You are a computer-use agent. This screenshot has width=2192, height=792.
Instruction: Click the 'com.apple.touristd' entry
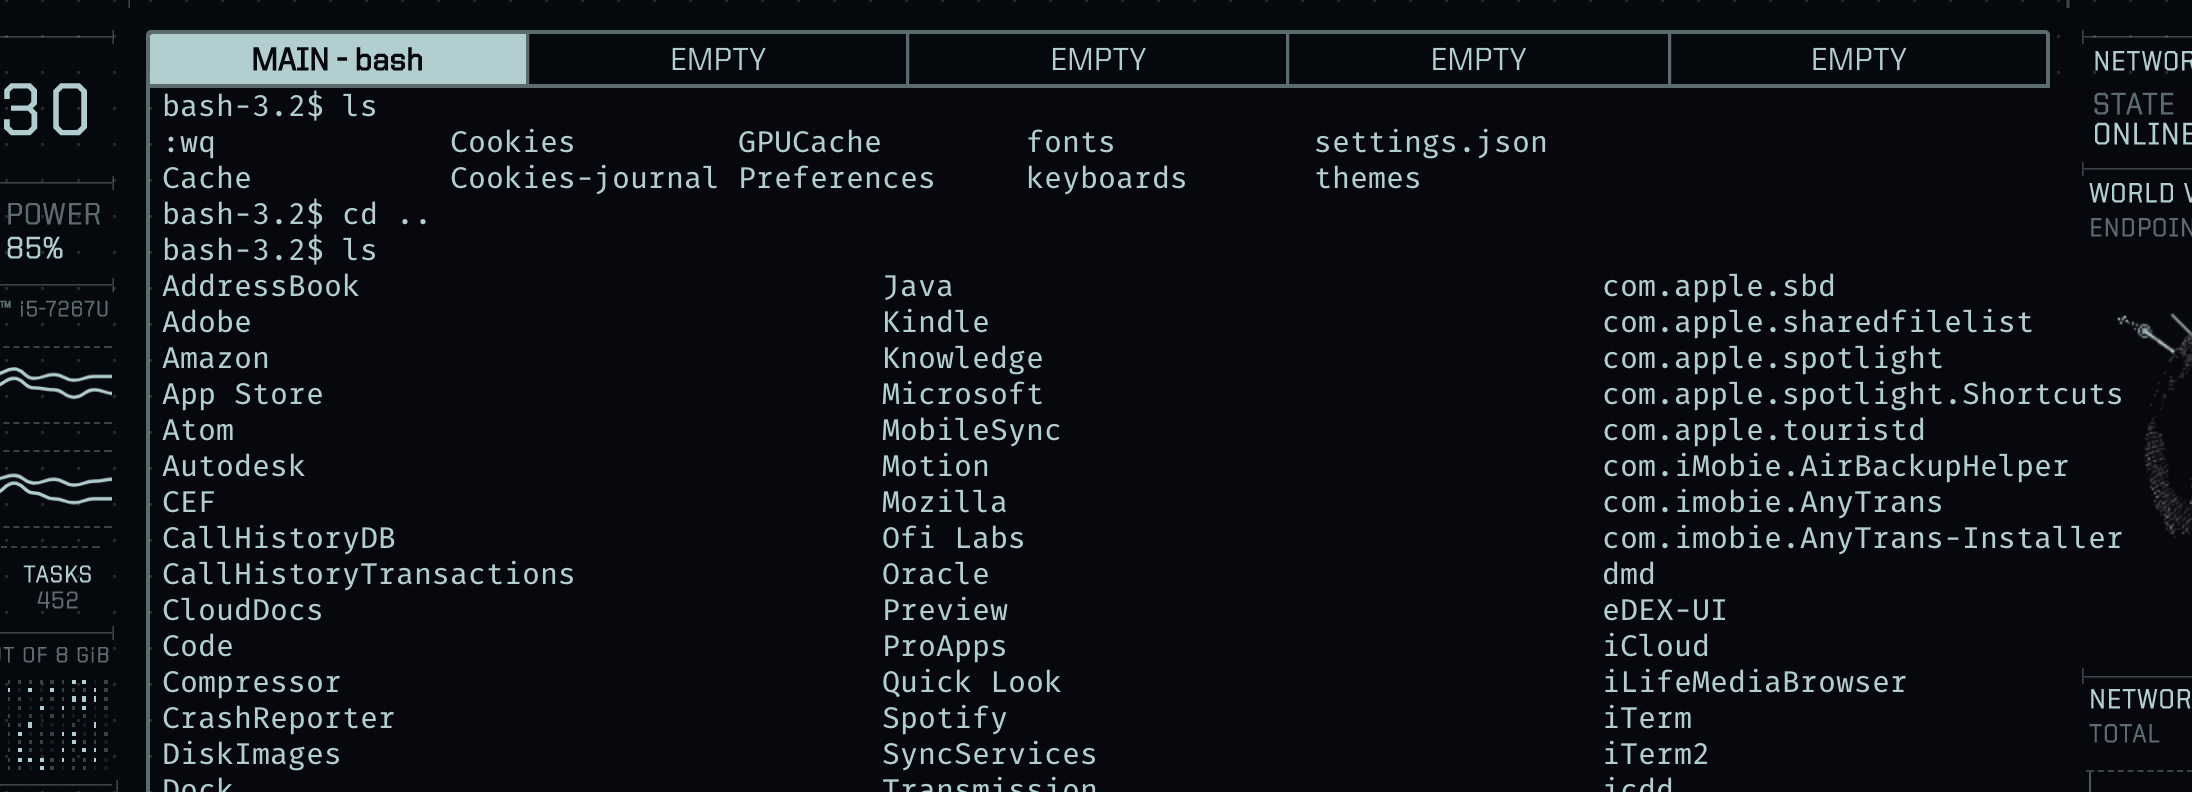(x=1764, y=430)
